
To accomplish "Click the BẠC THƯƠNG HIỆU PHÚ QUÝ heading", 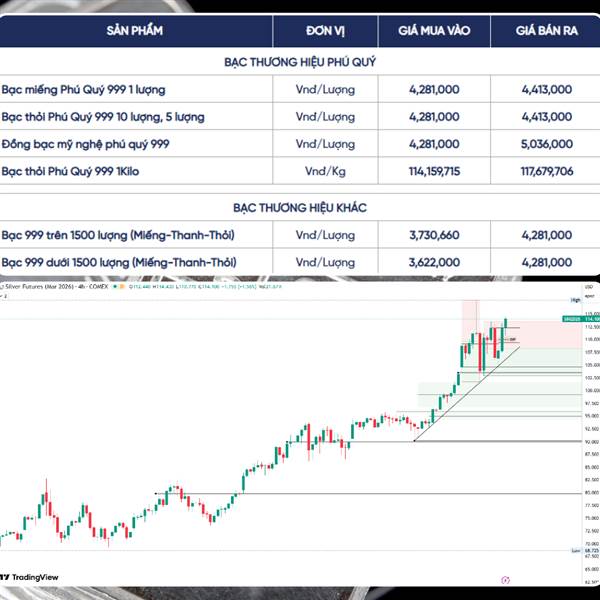I will point(300,62).
